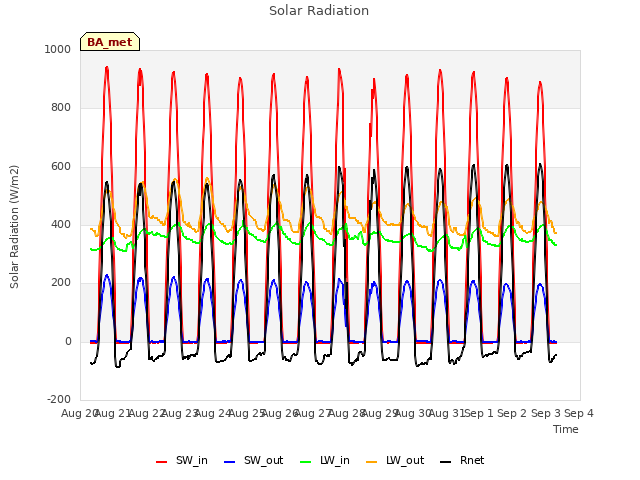Click the Aug 24 x-axis tick label
The image size is (640, 480).
[x=213, y=413]
